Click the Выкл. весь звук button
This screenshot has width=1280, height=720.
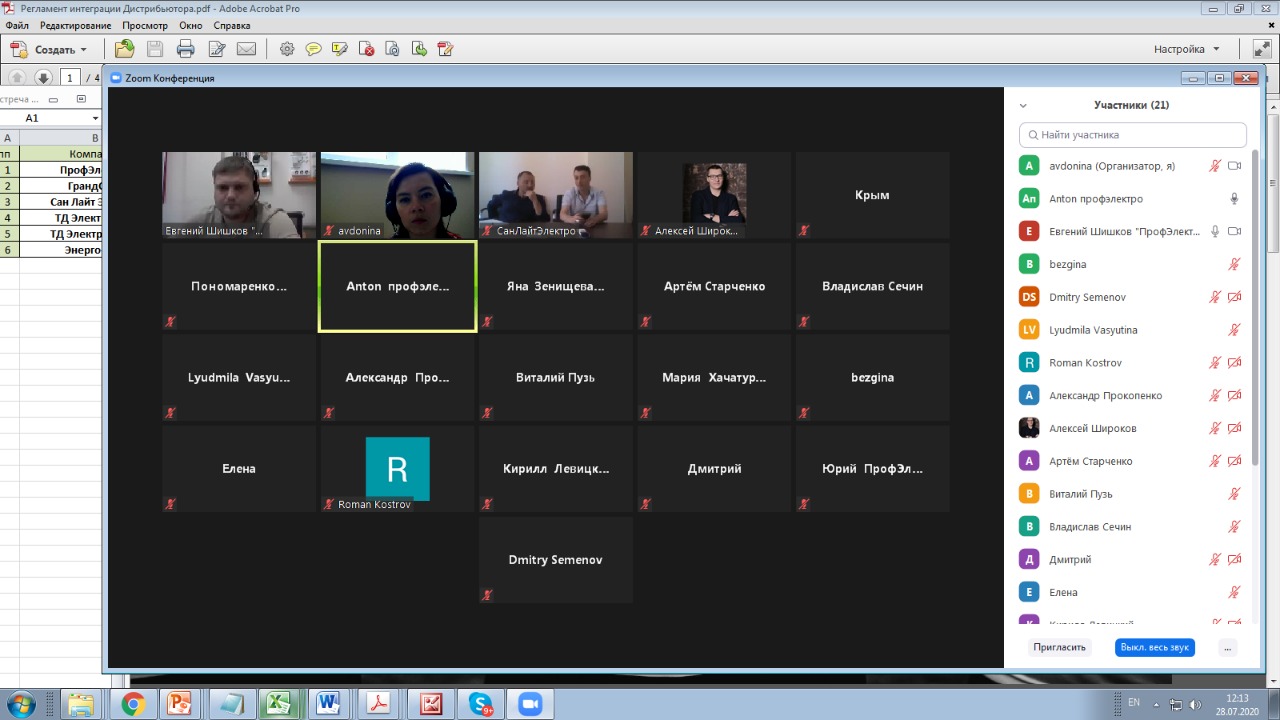[x=1154, y=647]
